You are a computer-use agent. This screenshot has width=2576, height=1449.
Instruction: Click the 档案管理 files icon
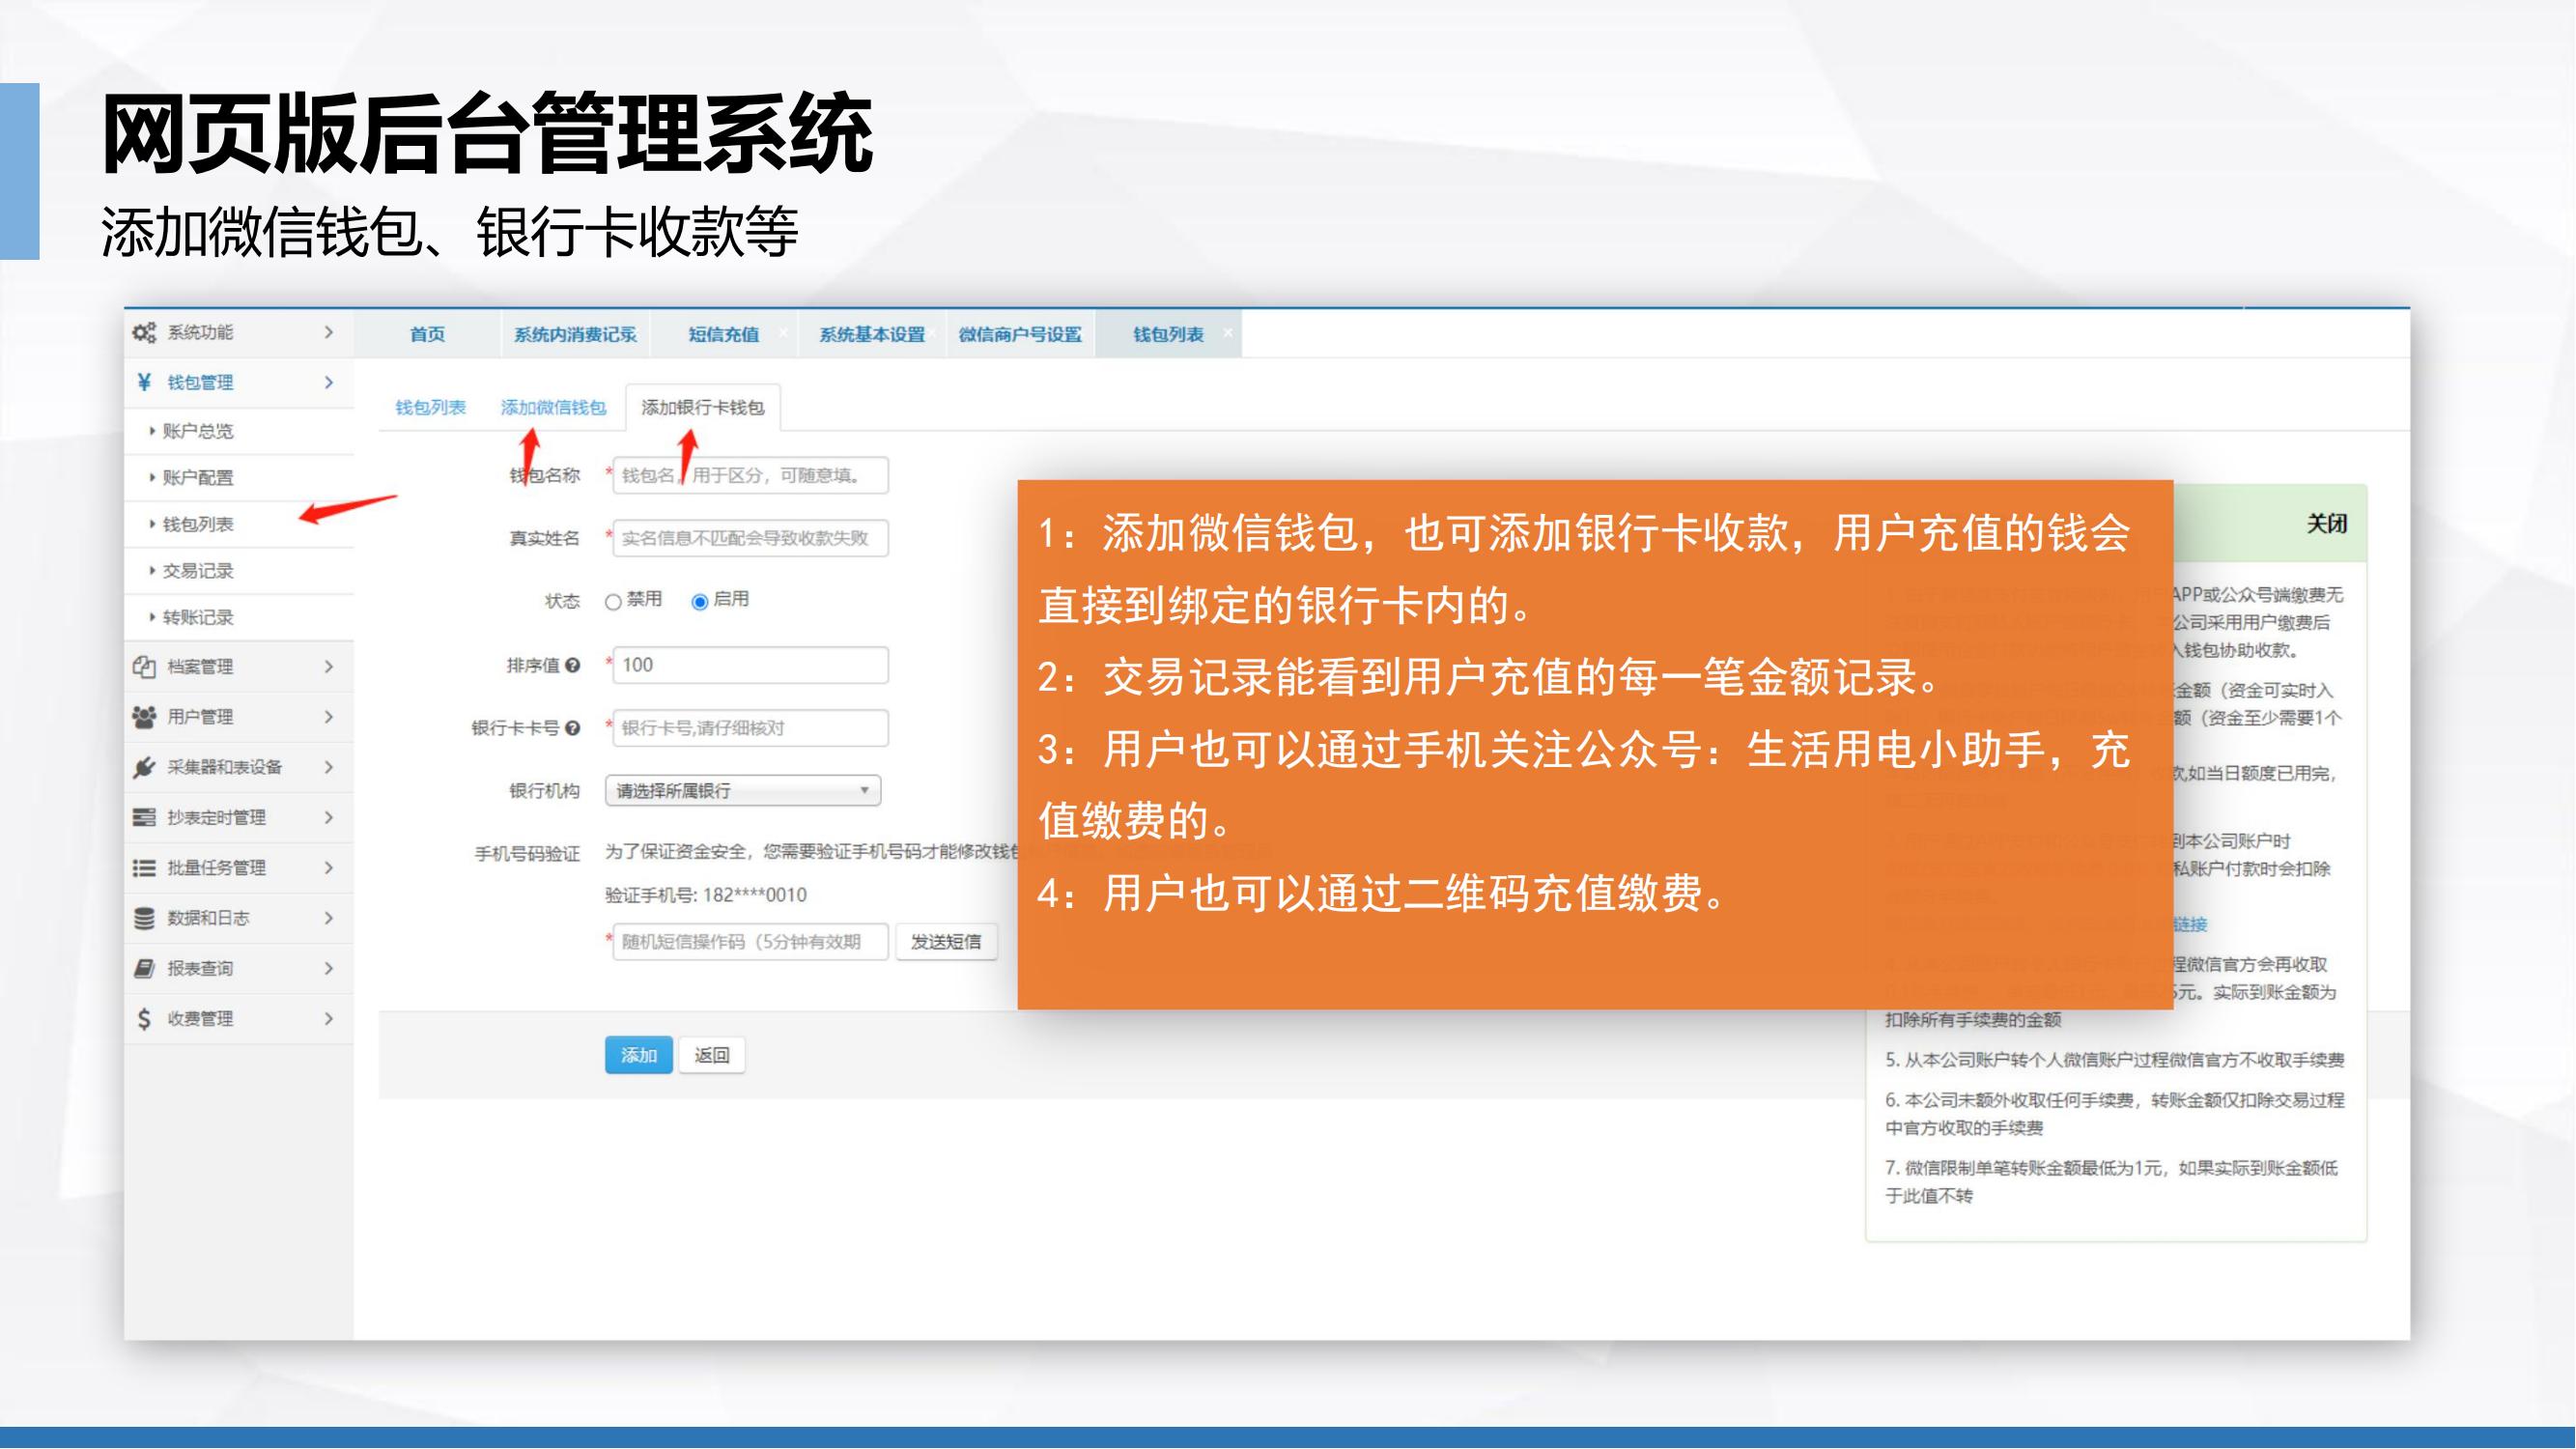[144, 667]
